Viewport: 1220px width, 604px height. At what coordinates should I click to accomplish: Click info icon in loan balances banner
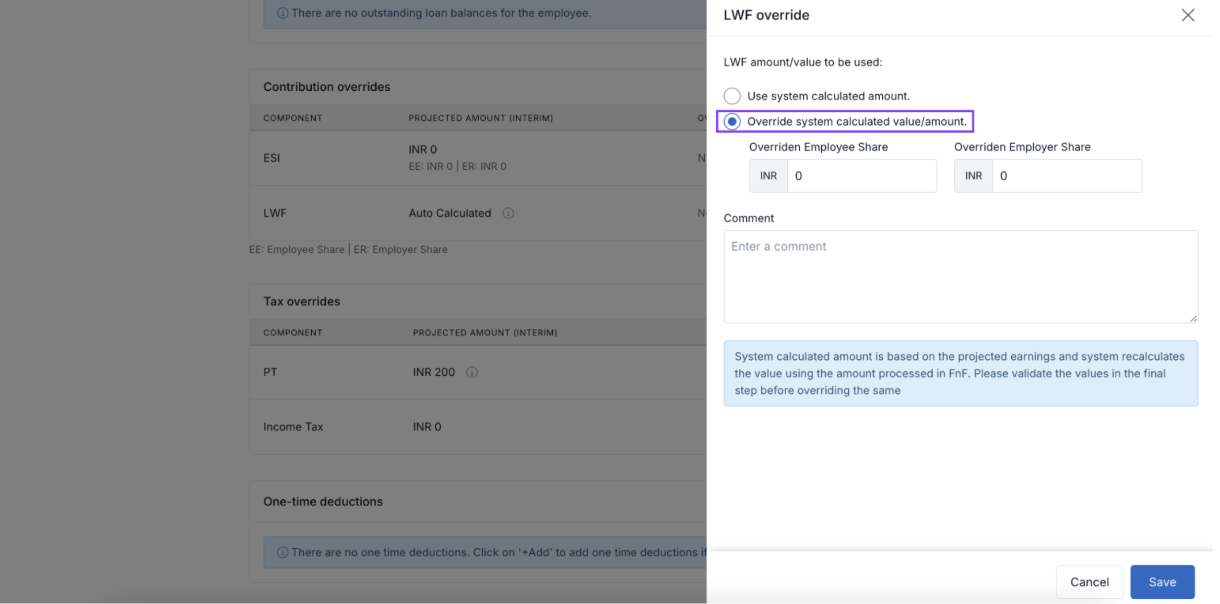pos(282,14)
